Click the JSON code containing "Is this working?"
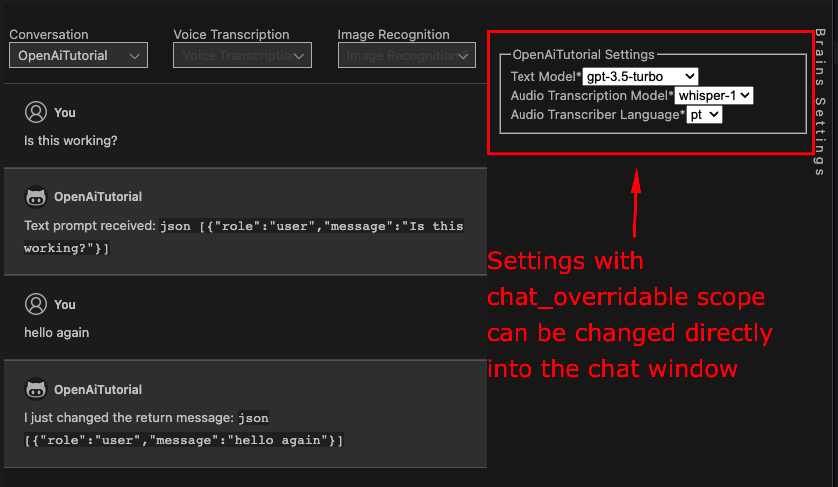Screen dimensions: 838x487 tap(244, 237)
